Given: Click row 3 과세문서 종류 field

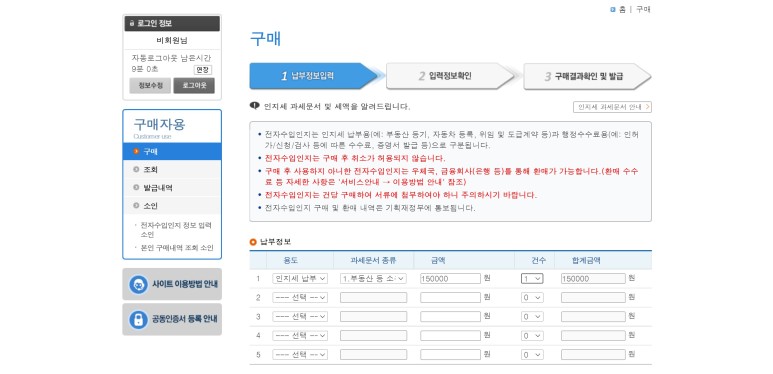Looking at the screenshot, I should coord(373,316).
